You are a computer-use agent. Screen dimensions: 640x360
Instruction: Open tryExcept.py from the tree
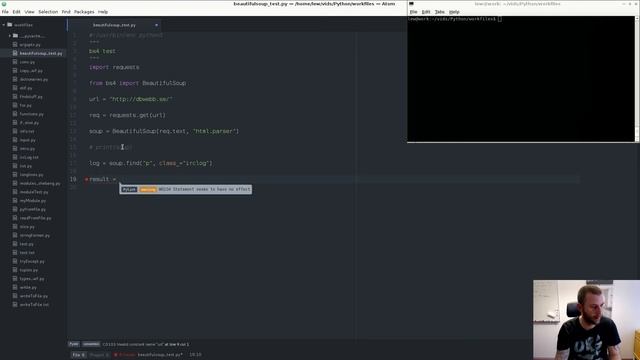tap(32, 261)
